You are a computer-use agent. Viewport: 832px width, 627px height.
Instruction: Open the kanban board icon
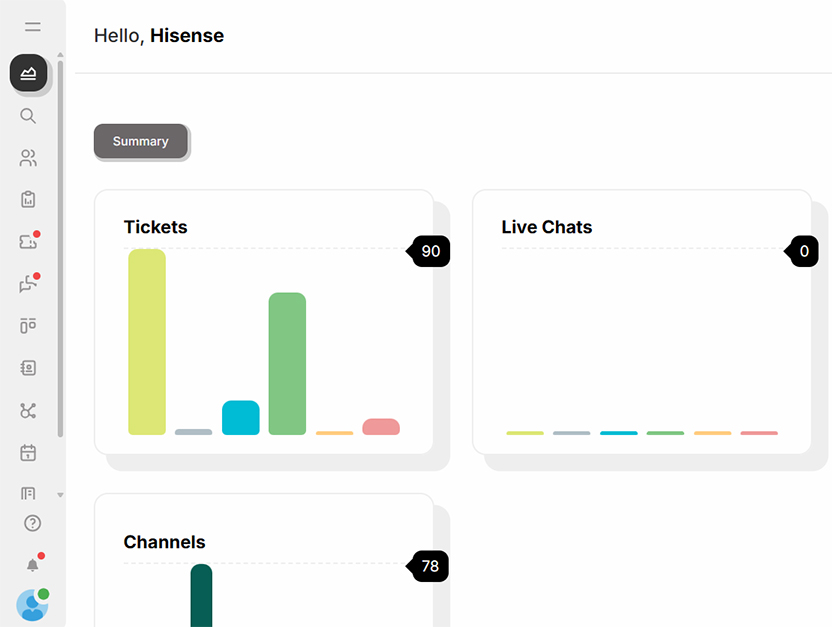click(x=28, y=326)
